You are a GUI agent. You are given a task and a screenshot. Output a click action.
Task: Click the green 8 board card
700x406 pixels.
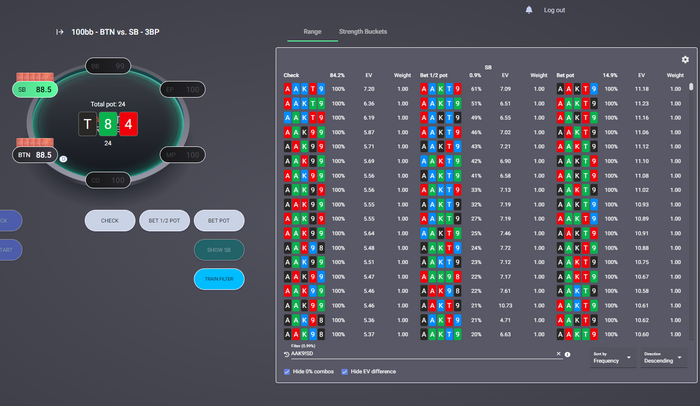click(x=110, y=125)
